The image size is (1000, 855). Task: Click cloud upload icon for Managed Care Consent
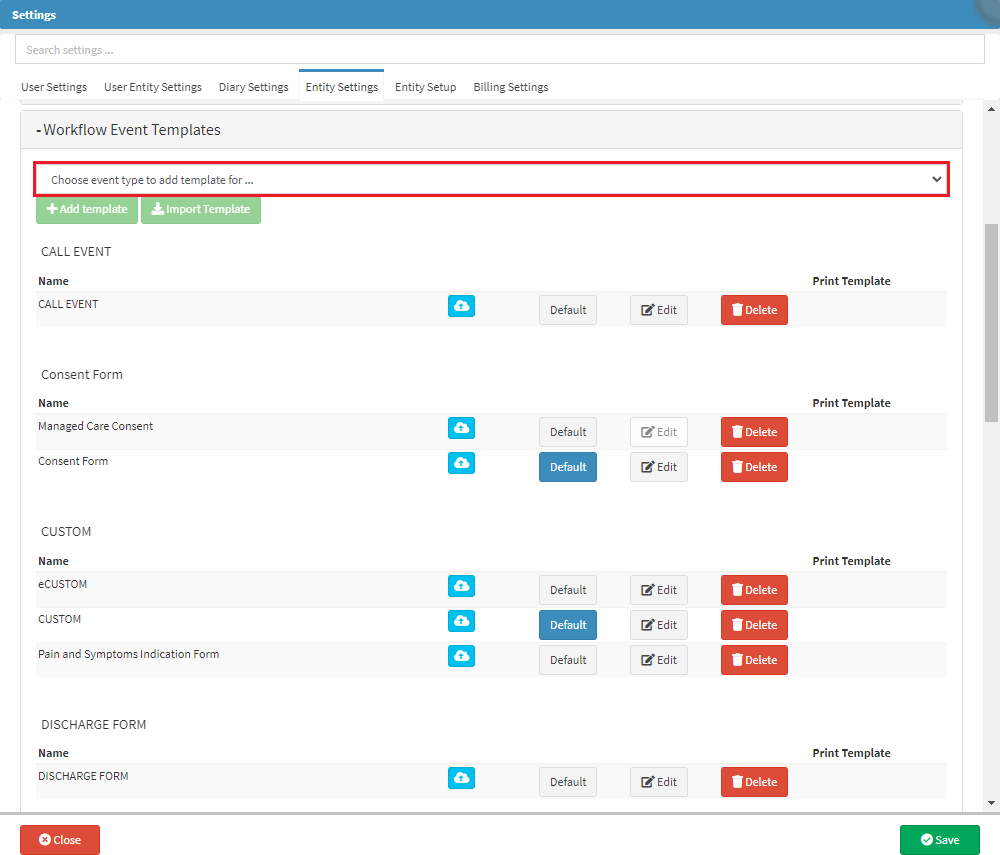point(461,428)
